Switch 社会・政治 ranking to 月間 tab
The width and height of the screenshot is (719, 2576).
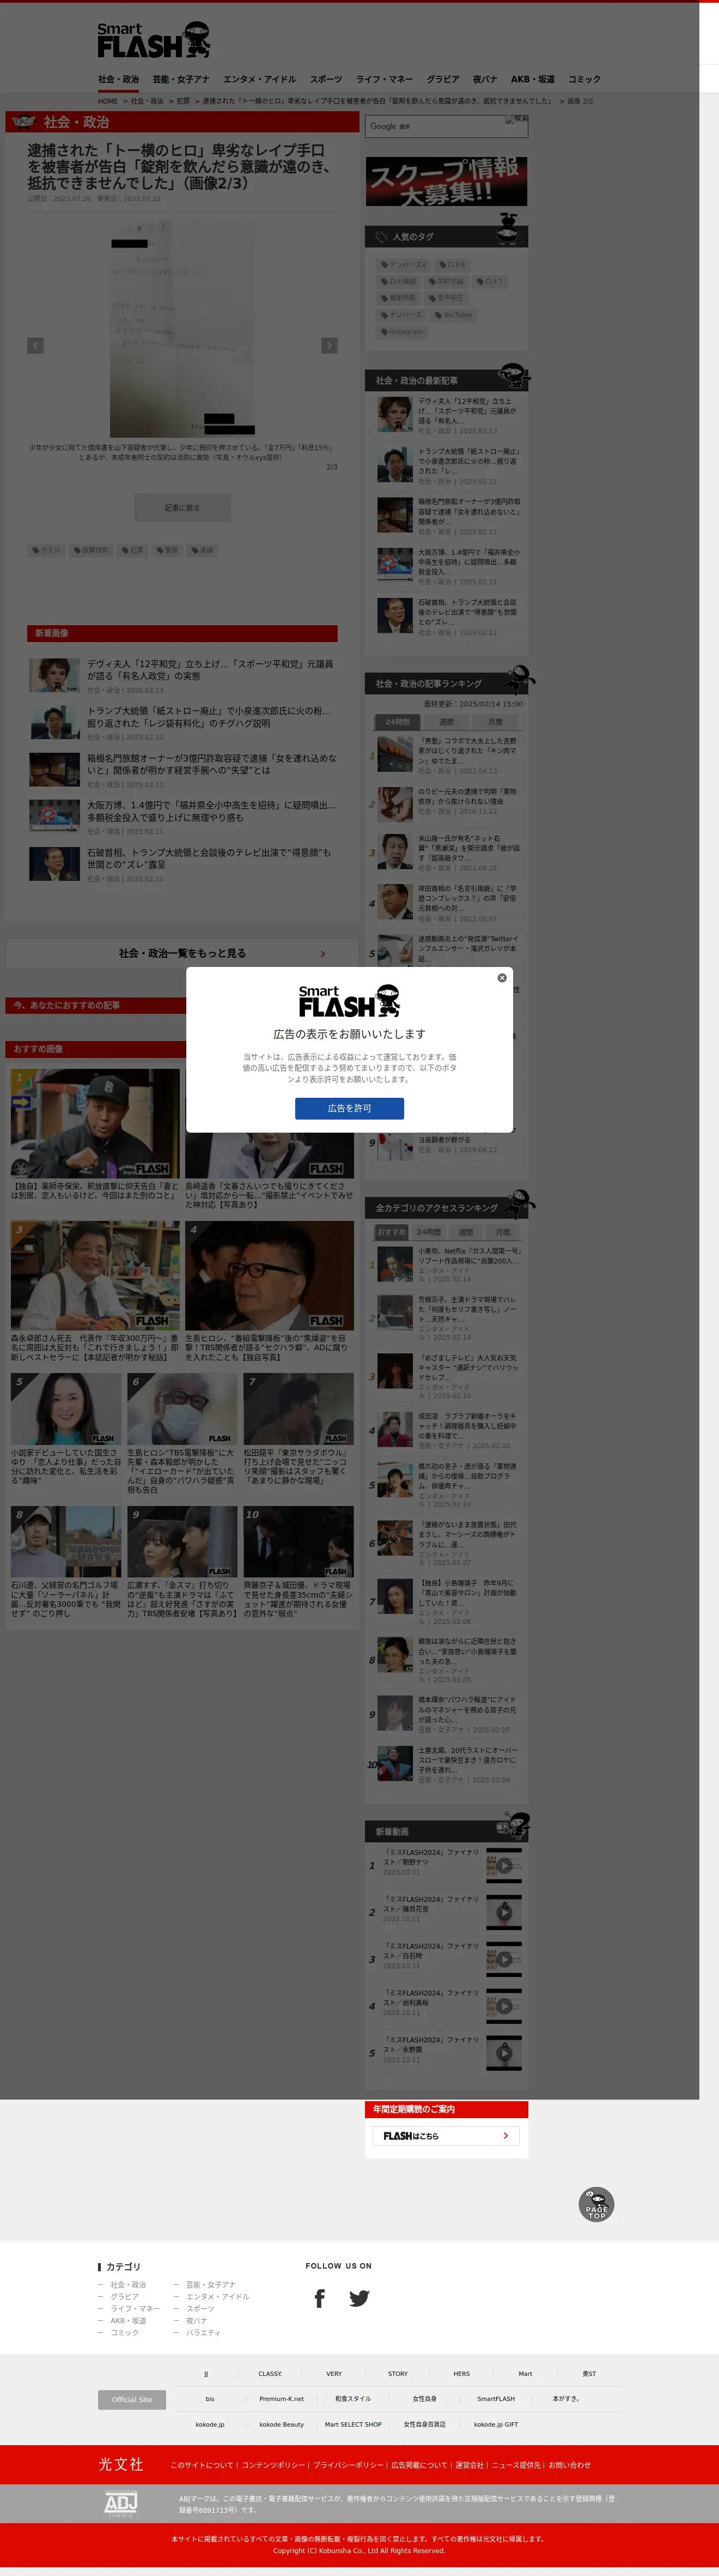click(x=495, y=722)
